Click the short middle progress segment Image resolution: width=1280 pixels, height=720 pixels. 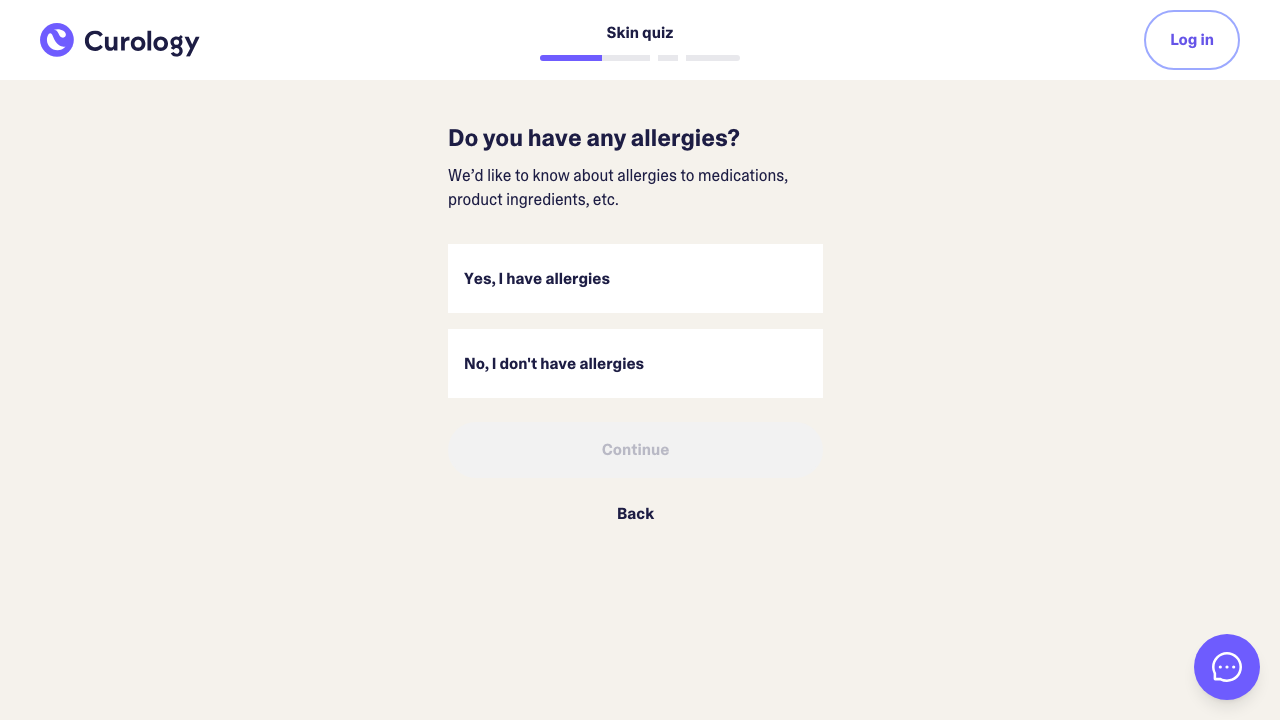pyautogui.click(x=668, y=58)
